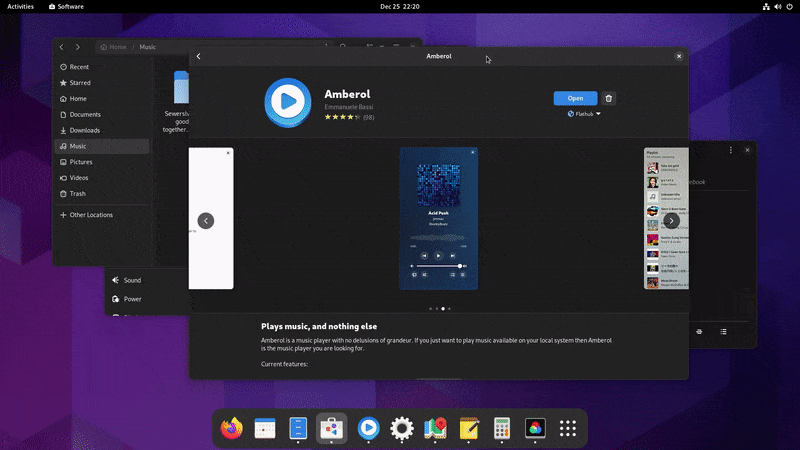
Task: Click Home in the Files path bar
Action: [x=113, y=47]
